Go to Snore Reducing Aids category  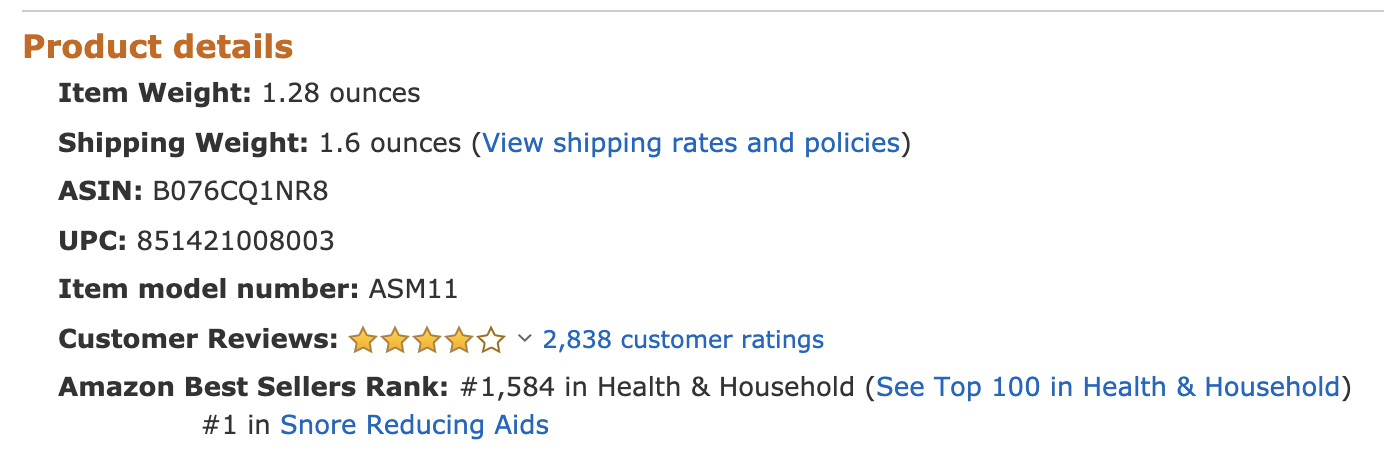coord(414,425)
